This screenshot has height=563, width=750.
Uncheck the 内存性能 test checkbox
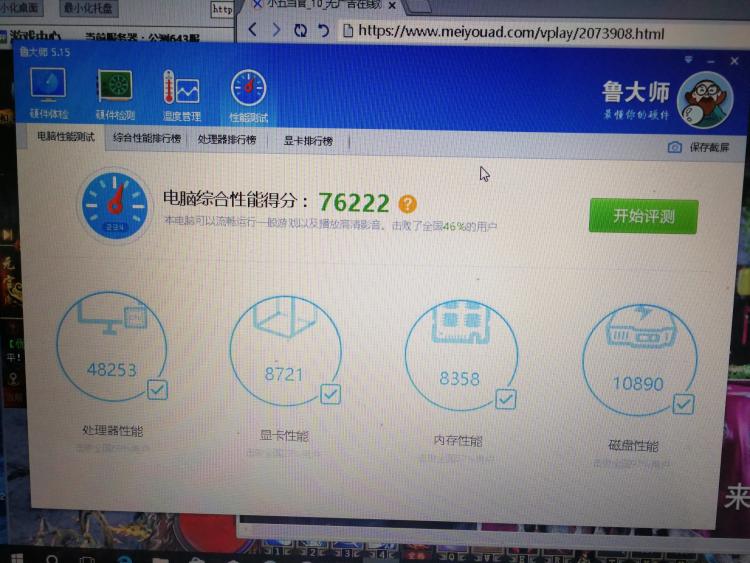point(506,399)
